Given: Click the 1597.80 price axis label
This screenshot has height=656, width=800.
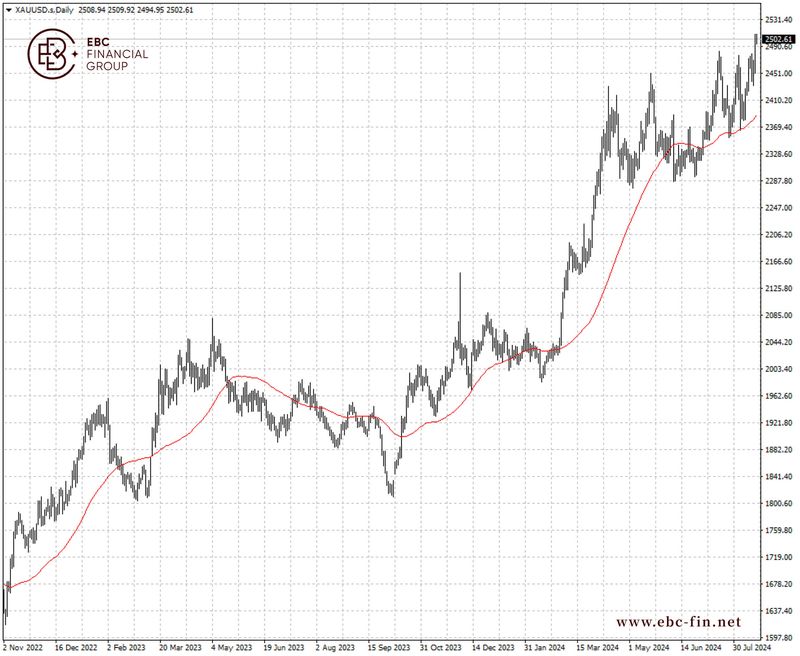Looking at the screenshot, I should pyautogui.click(x=779, y=637).
